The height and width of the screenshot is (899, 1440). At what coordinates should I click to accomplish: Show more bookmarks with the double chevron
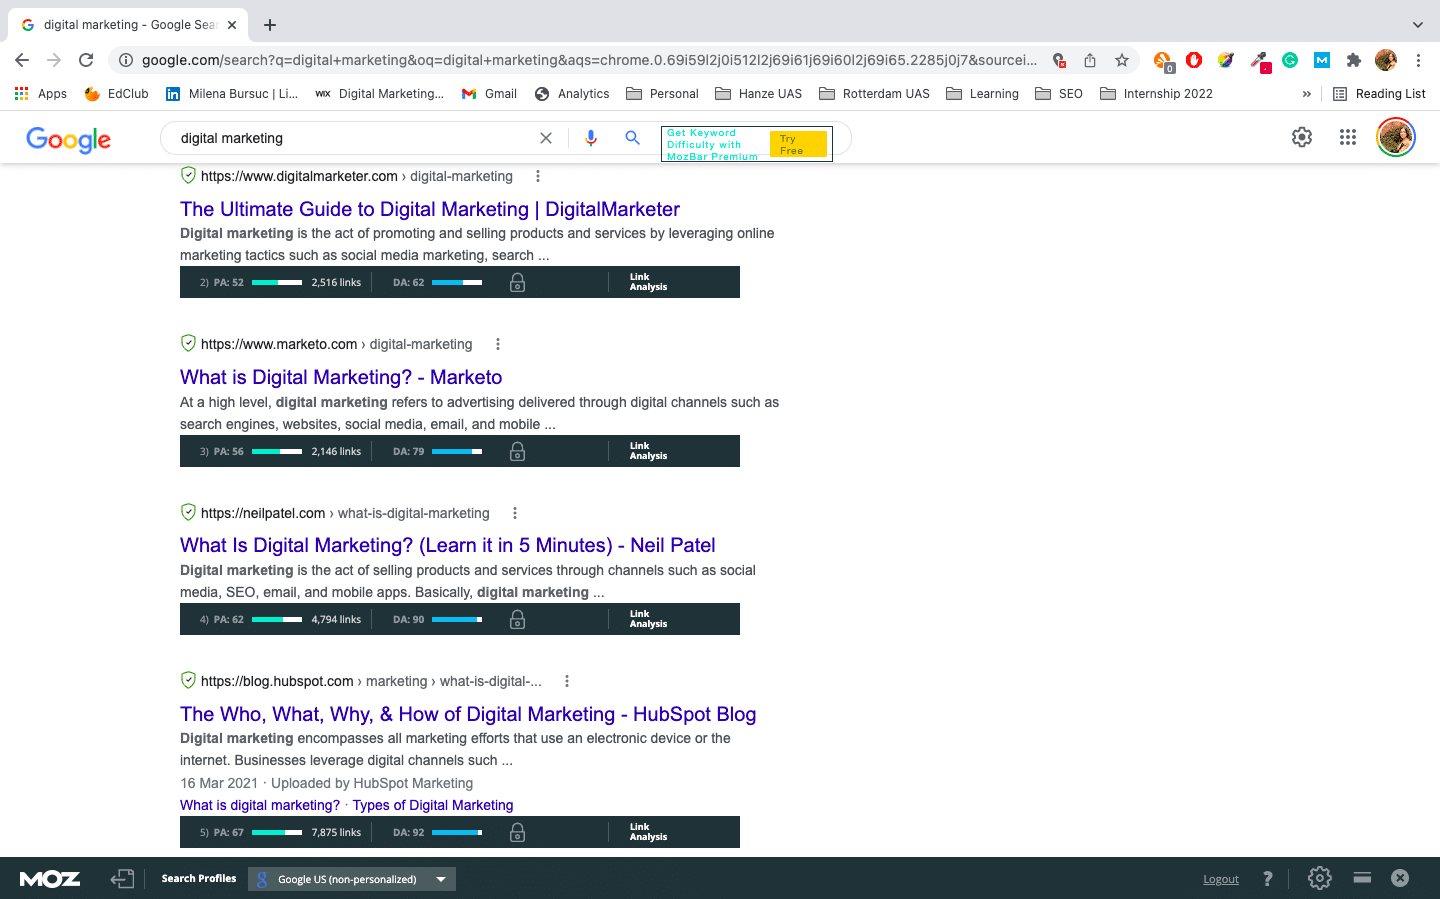pyautogui.click(x=1306, y=94)
